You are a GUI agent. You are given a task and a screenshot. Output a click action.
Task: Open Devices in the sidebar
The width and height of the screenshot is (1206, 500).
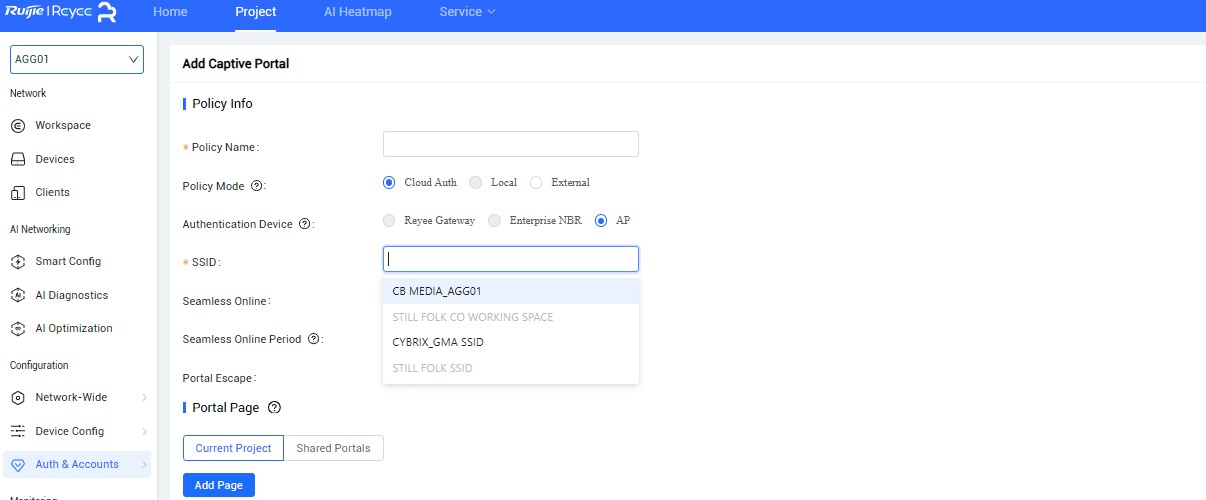pos(55,159)
